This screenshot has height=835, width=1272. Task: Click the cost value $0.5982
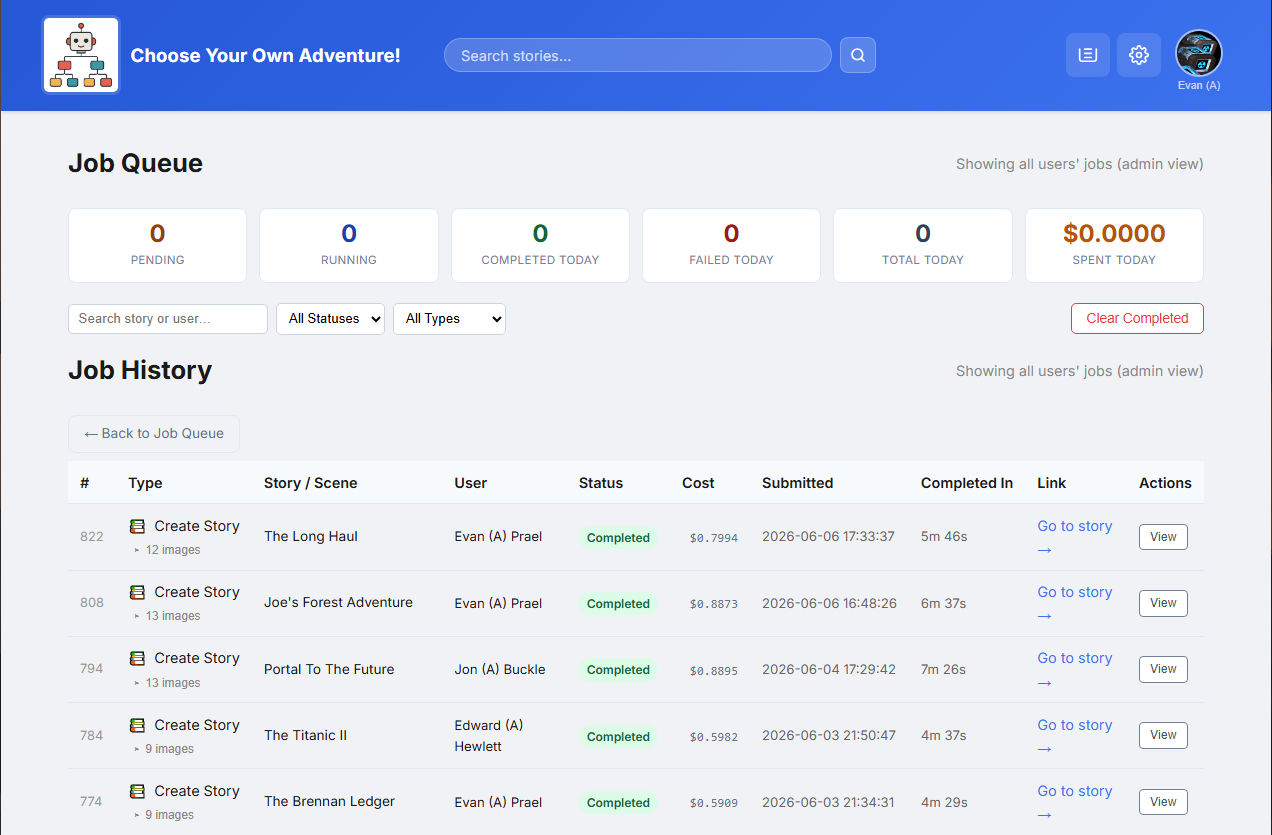pyautogui.click(x=713, y=737)
